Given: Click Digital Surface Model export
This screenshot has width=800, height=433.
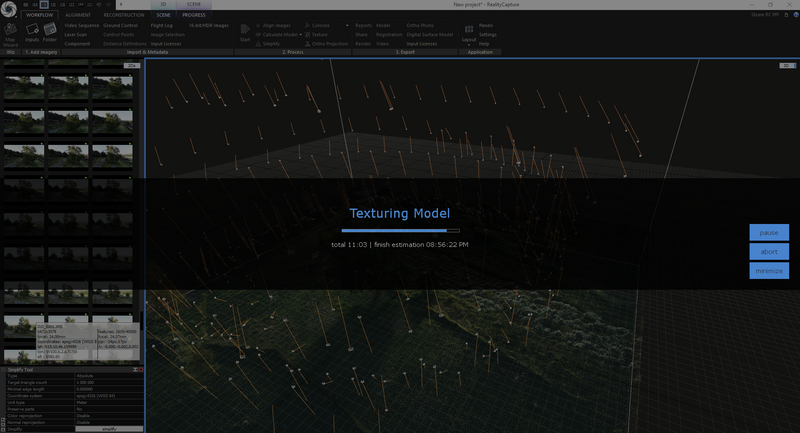Looking at the screenshot, I should pos(430,35).
